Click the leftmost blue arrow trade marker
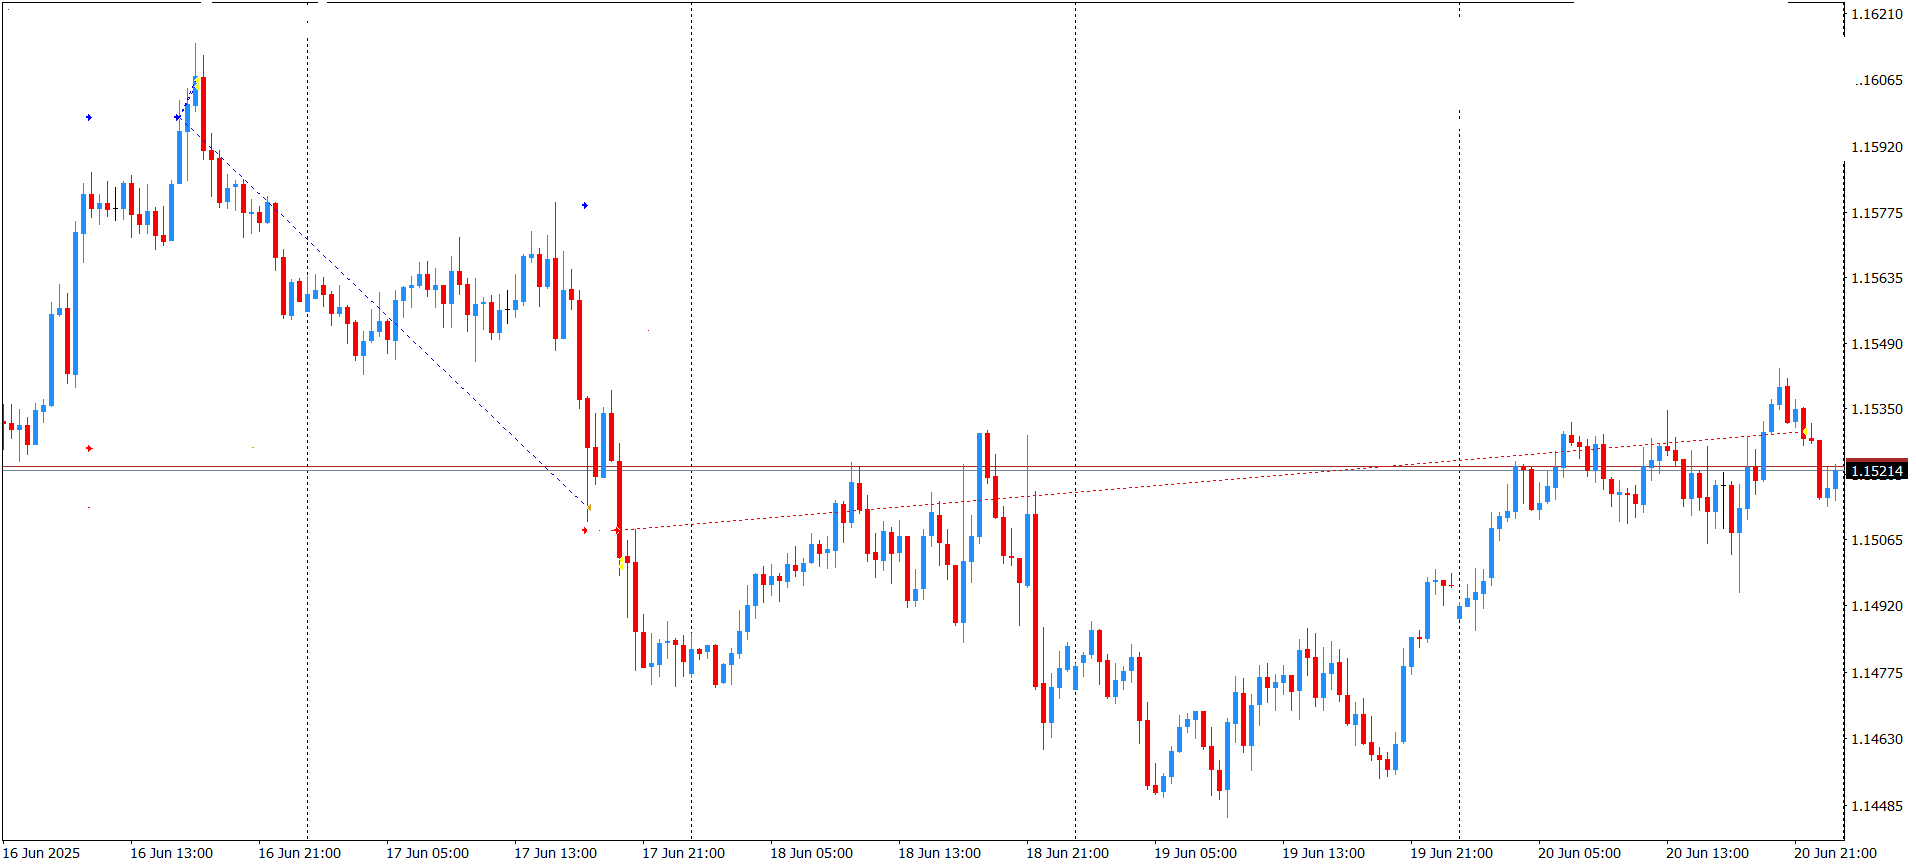The image size is (1916, 867). [x=89, y=118]
